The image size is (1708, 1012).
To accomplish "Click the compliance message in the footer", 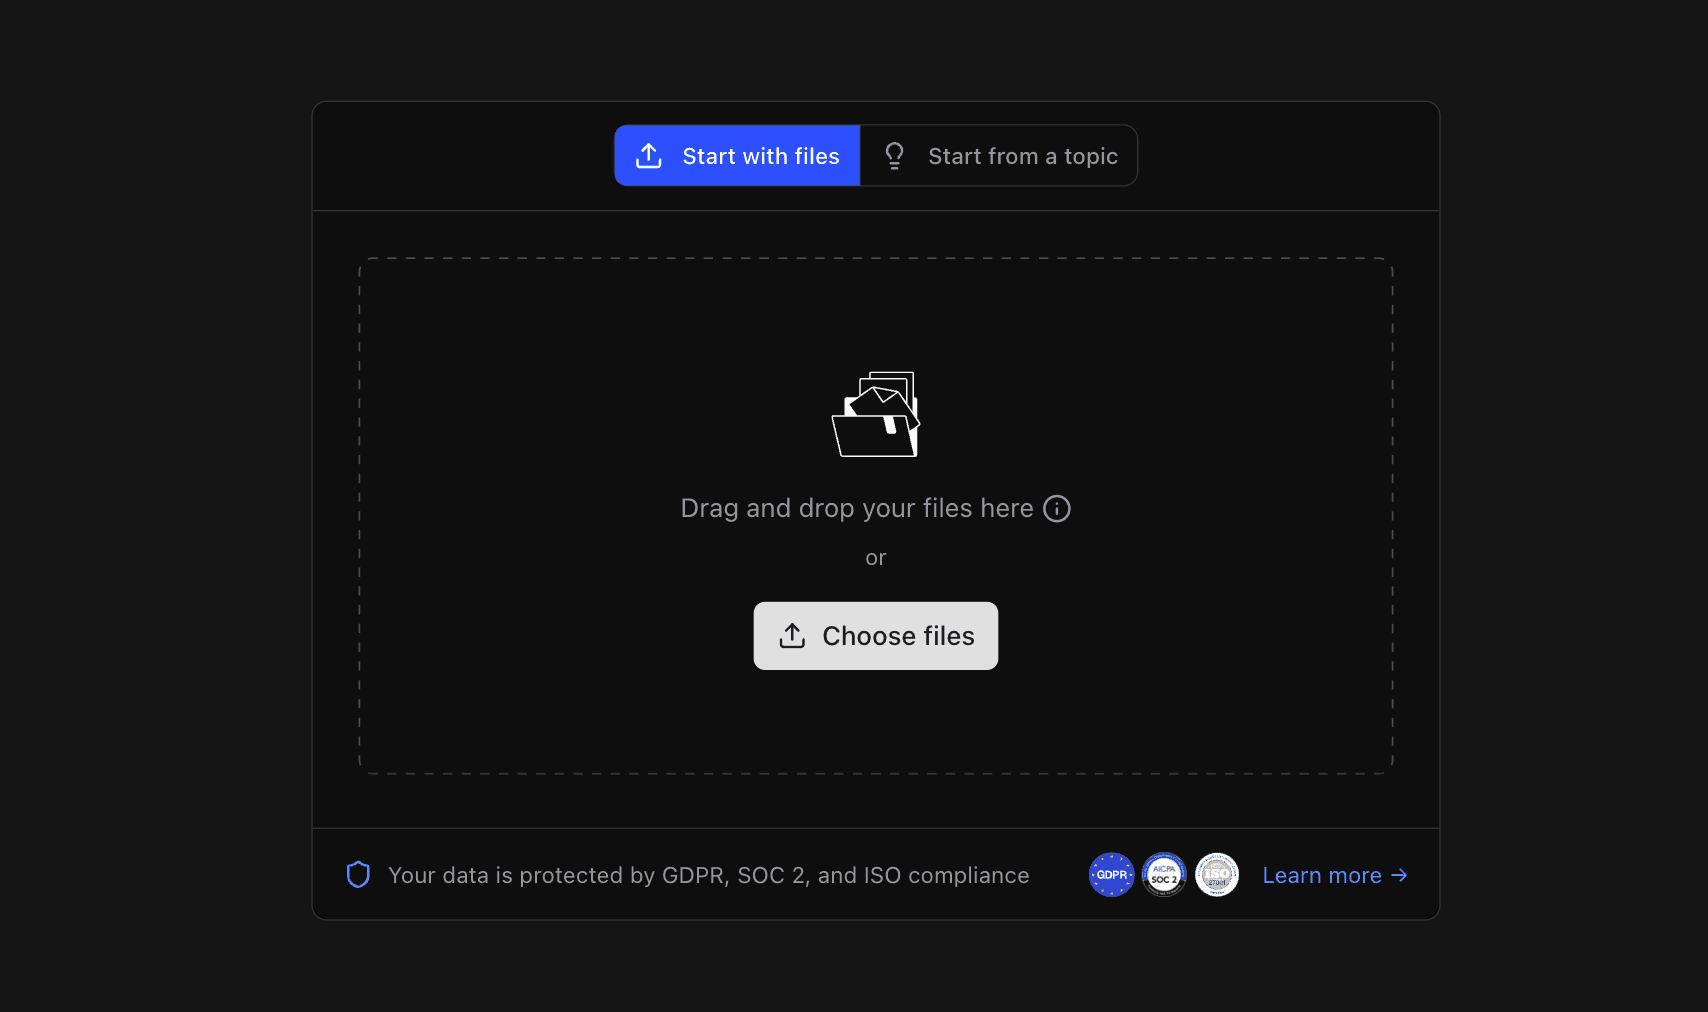I will pyautogui.click(x=708, y=874).
